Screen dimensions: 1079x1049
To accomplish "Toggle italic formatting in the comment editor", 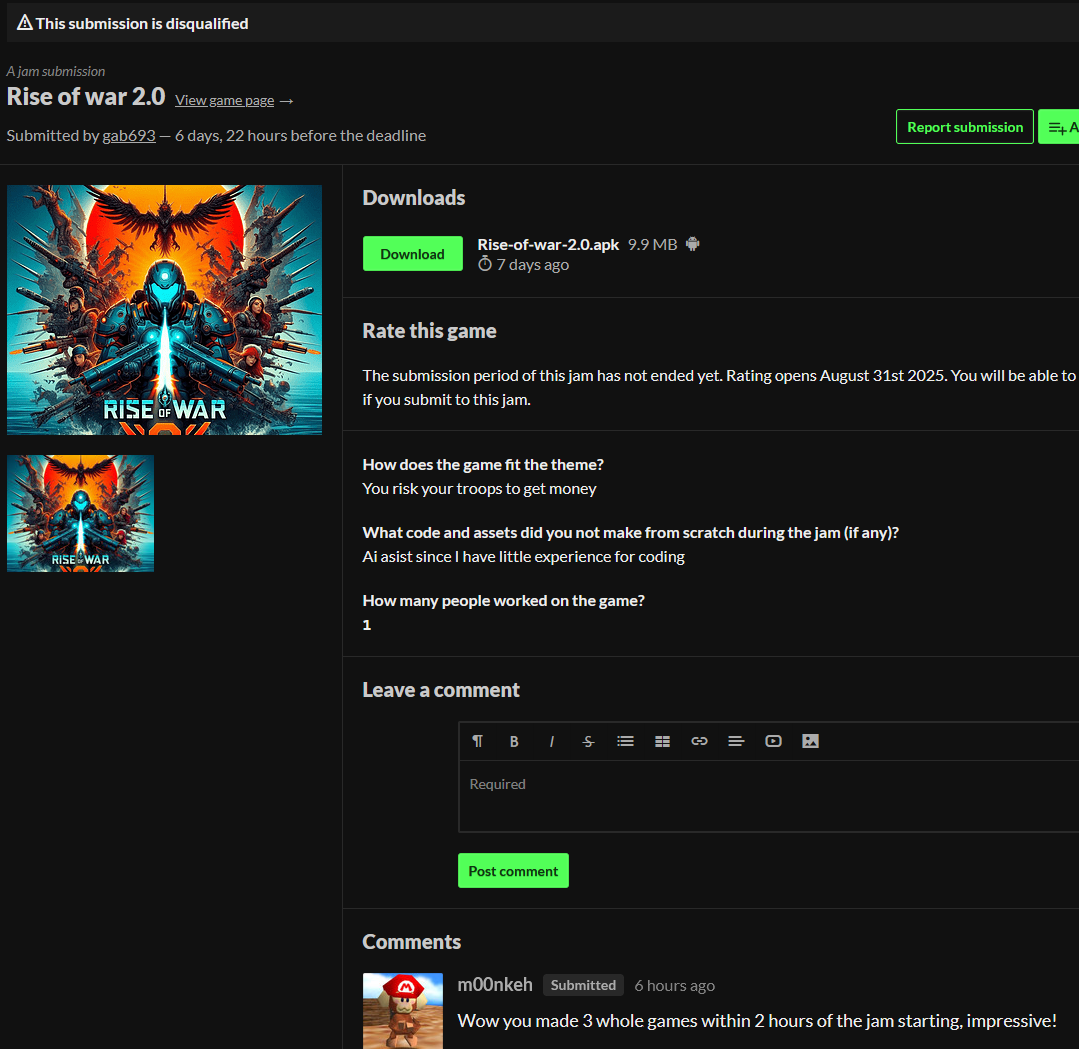I will click(551, 741).
